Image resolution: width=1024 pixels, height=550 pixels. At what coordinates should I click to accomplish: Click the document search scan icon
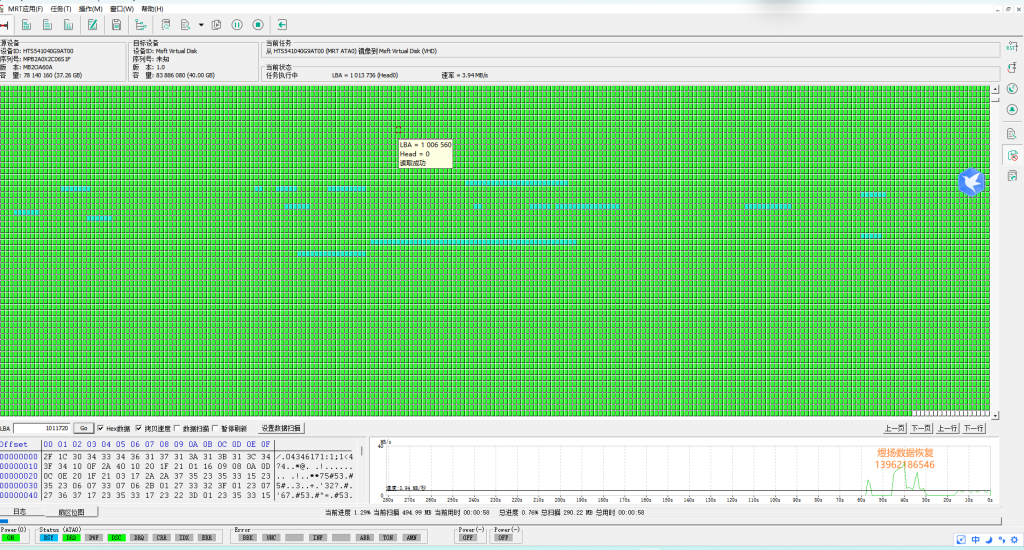click(x=165, y=25)
